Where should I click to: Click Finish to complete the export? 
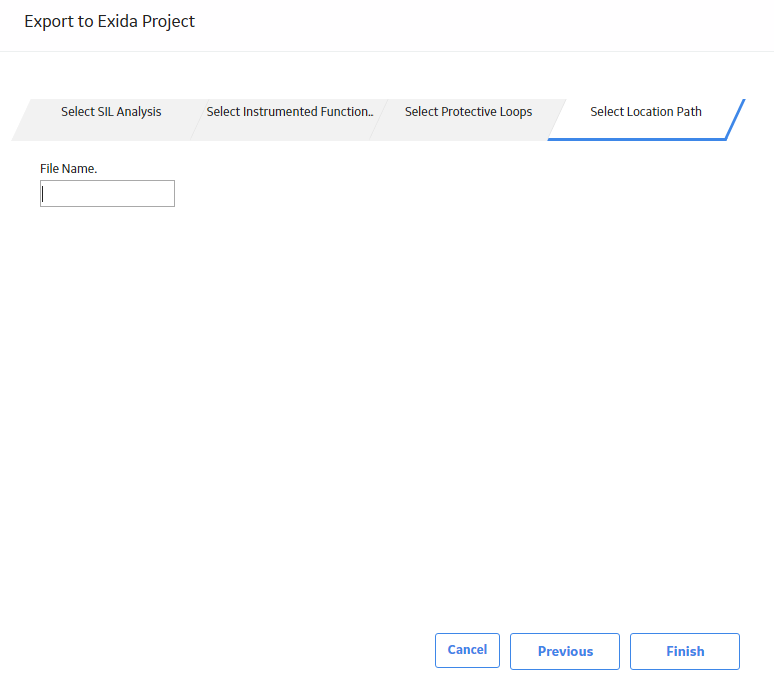pyautogui.click(x=685, y=651)
